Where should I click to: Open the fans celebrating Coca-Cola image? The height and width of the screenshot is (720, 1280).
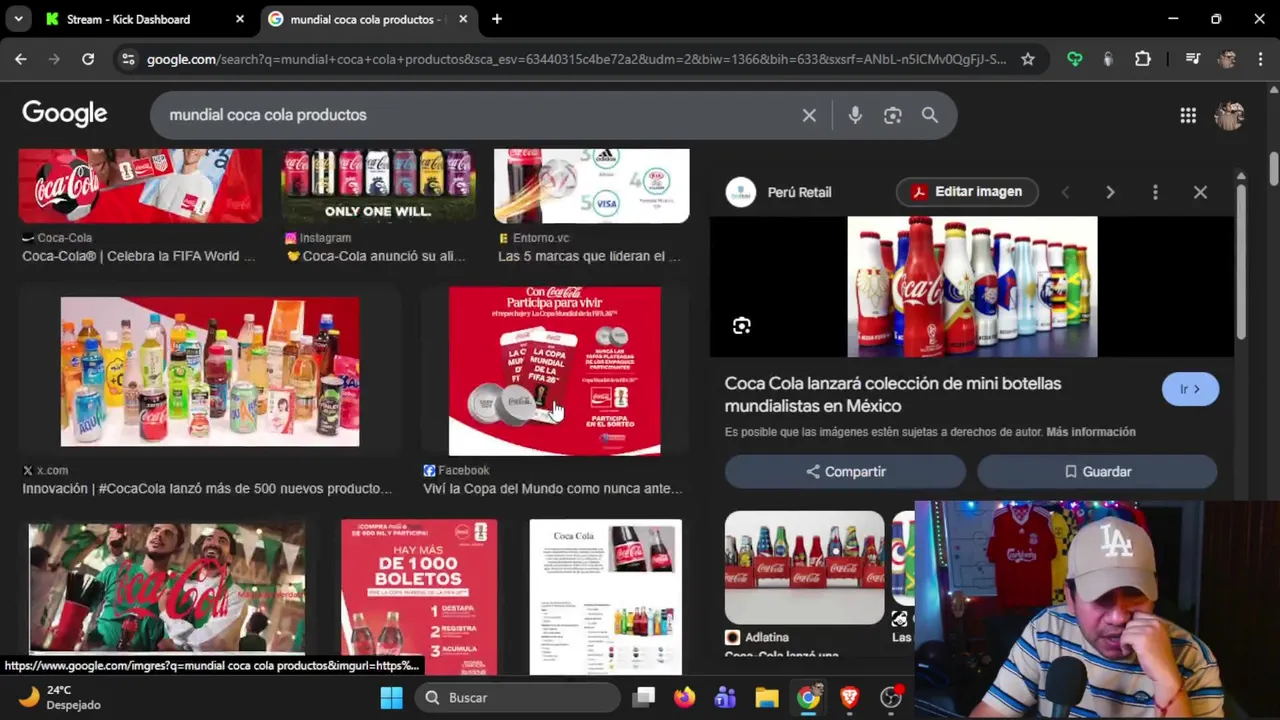click(167, 588)
